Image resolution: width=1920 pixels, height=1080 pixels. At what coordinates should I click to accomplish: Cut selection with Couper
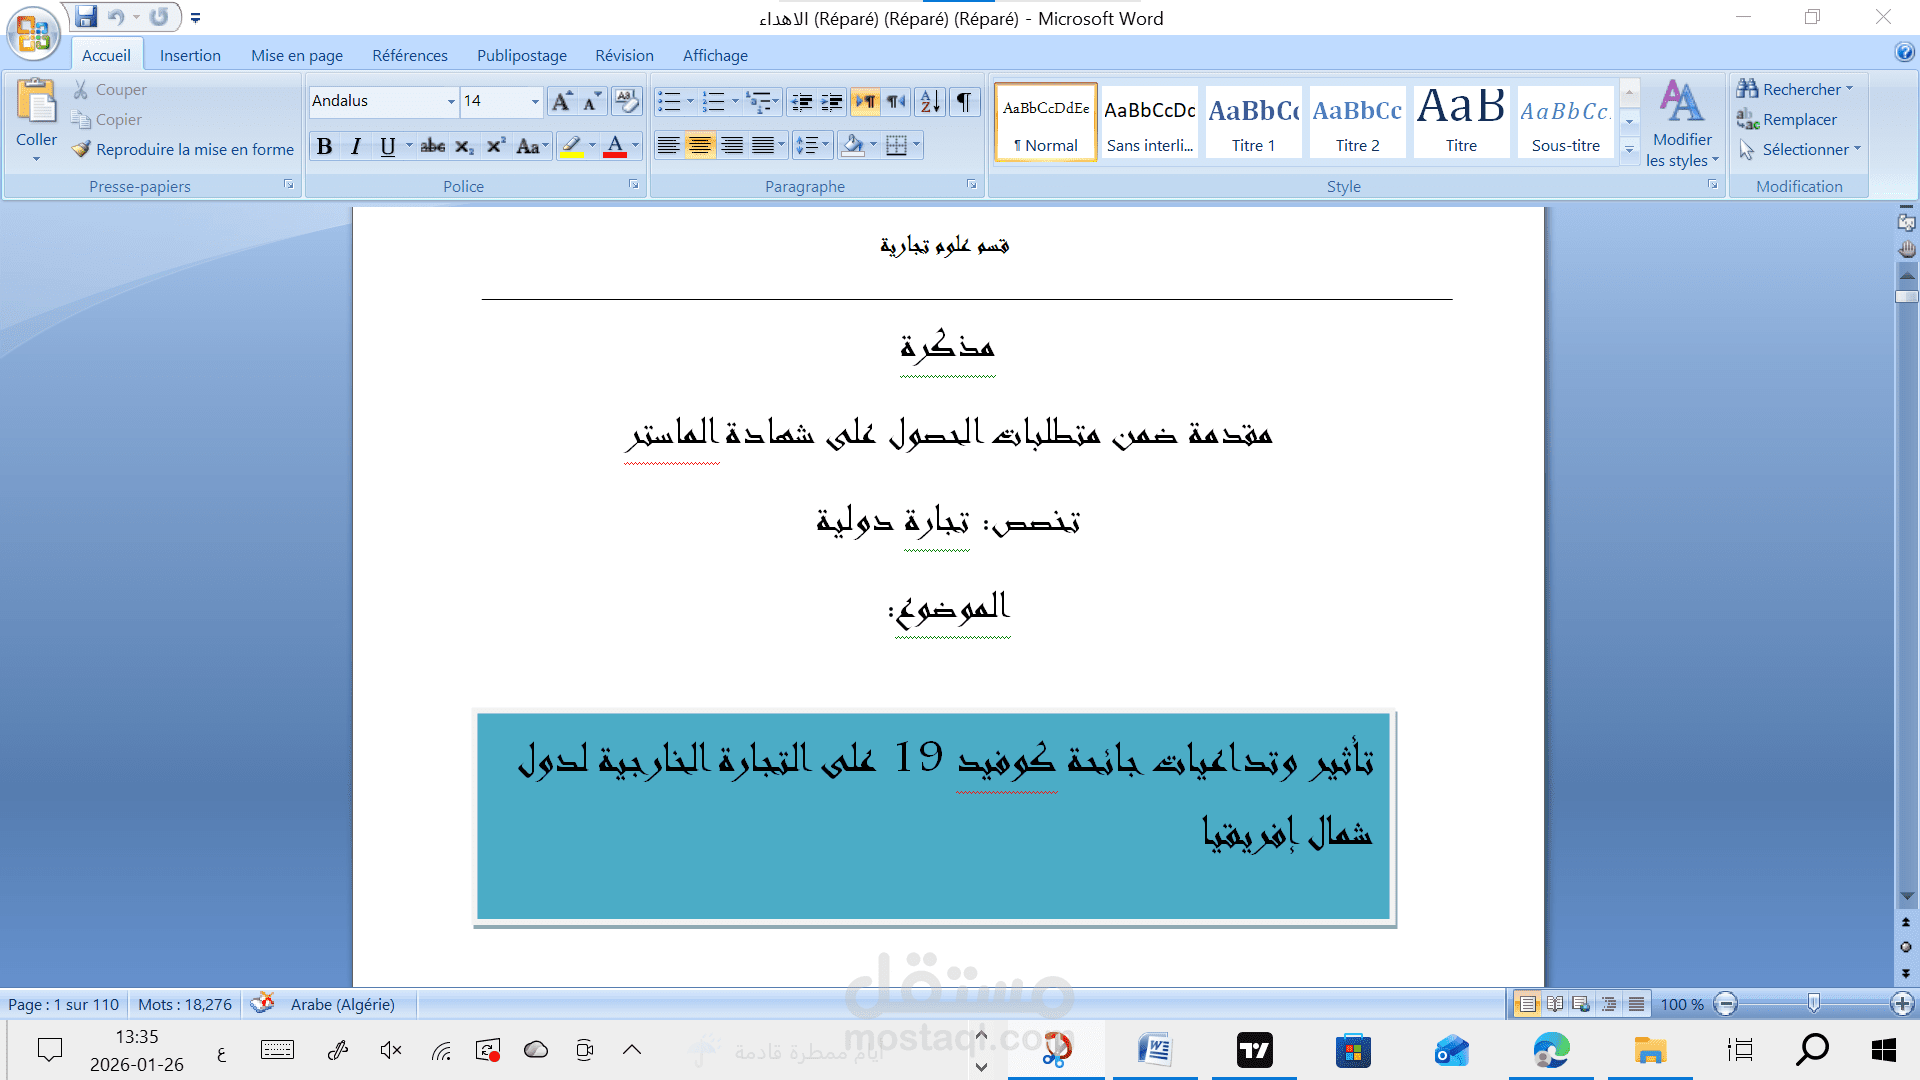pyautogui.click(x=109, y=89)
